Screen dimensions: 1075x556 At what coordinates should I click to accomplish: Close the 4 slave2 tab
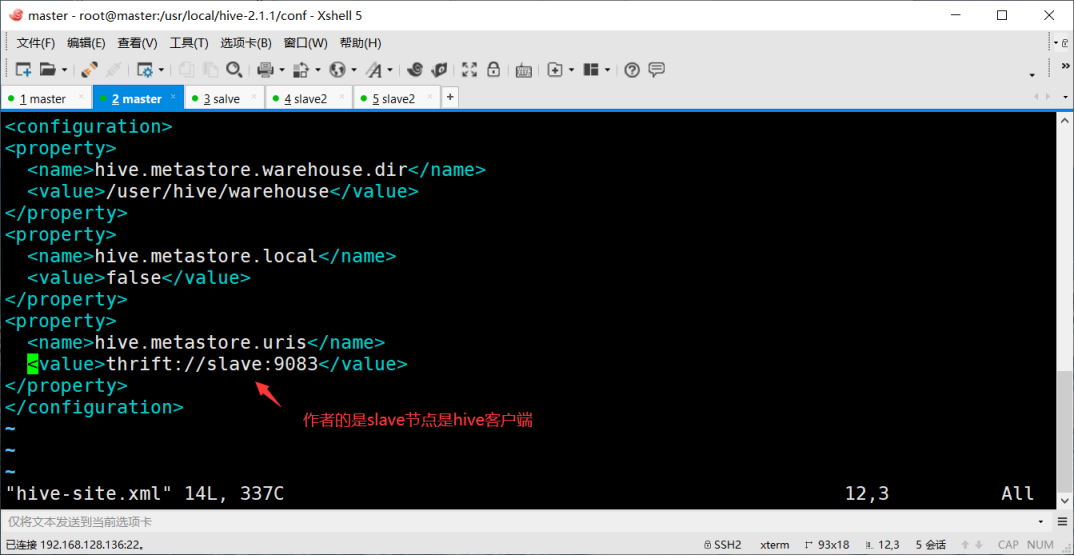tap(342, 97)
